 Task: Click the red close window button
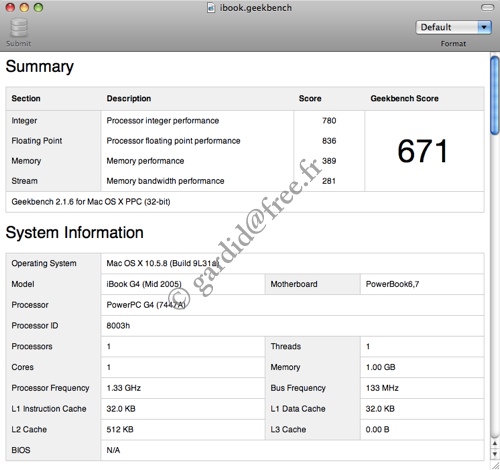point(10,7)
